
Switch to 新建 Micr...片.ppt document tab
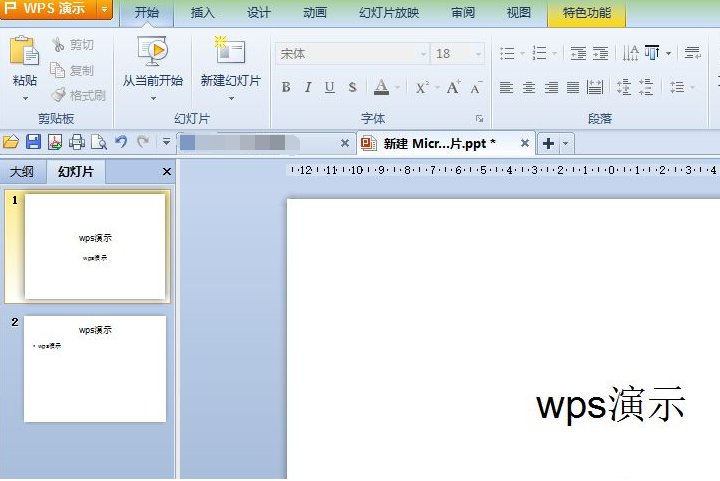tap(439, 144)
